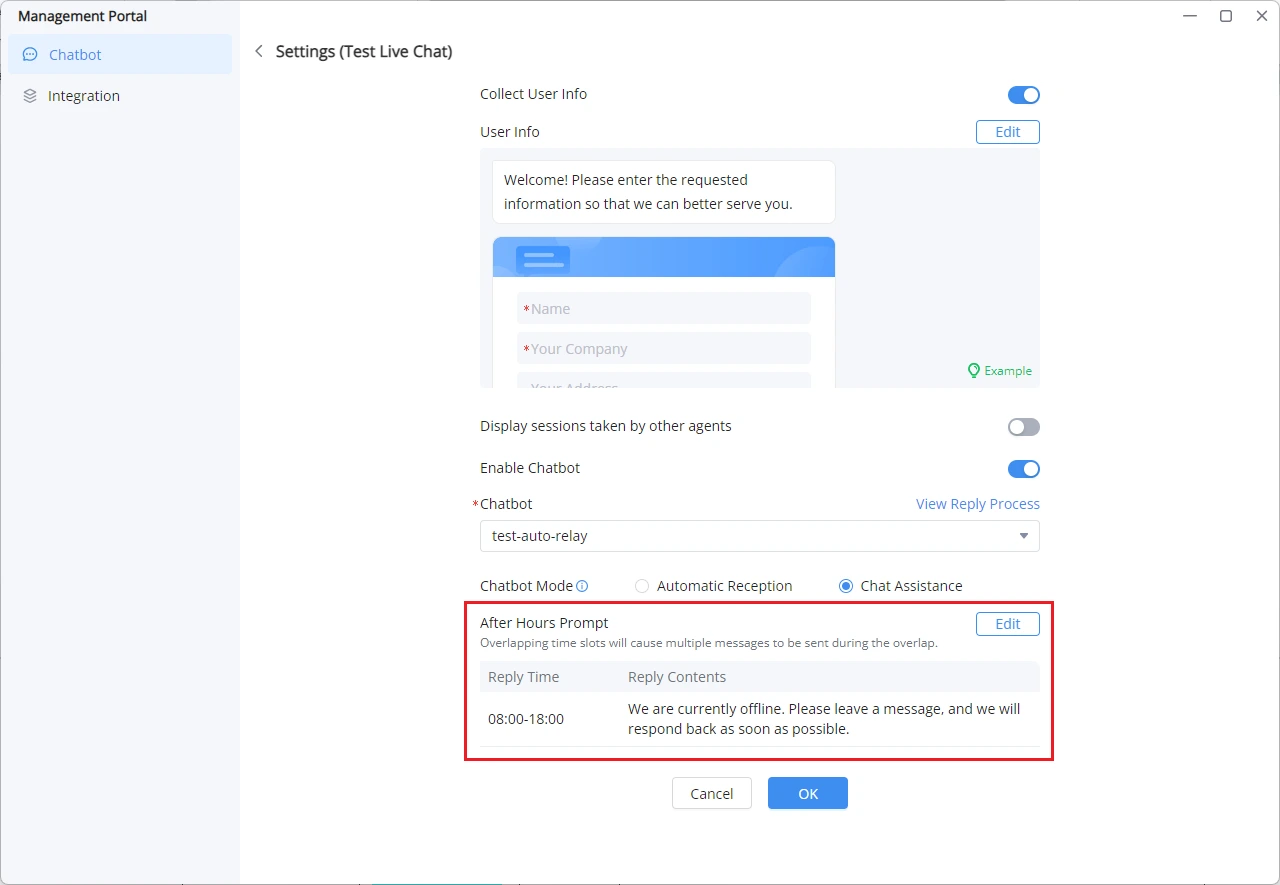Open the test-auto-relay chatbot dropdown
1280x885 pixels.
click(x=760, y=536)
